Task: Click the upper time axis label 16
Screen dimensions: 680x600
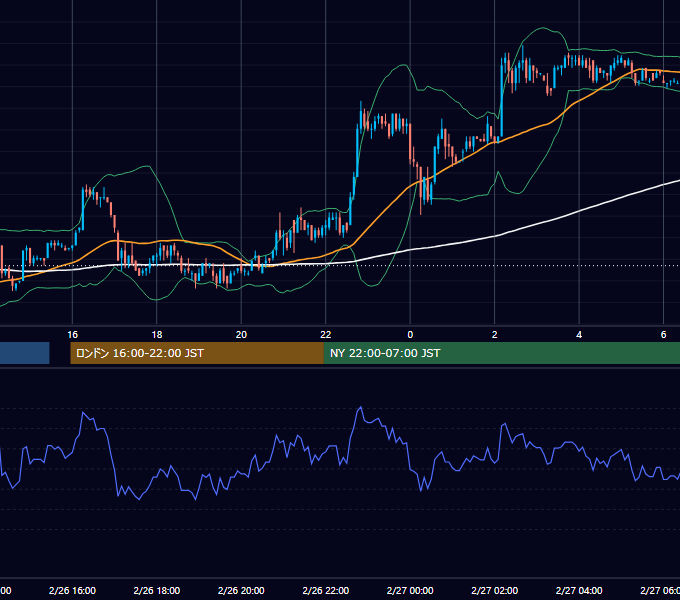Action: tap(72, 335)
